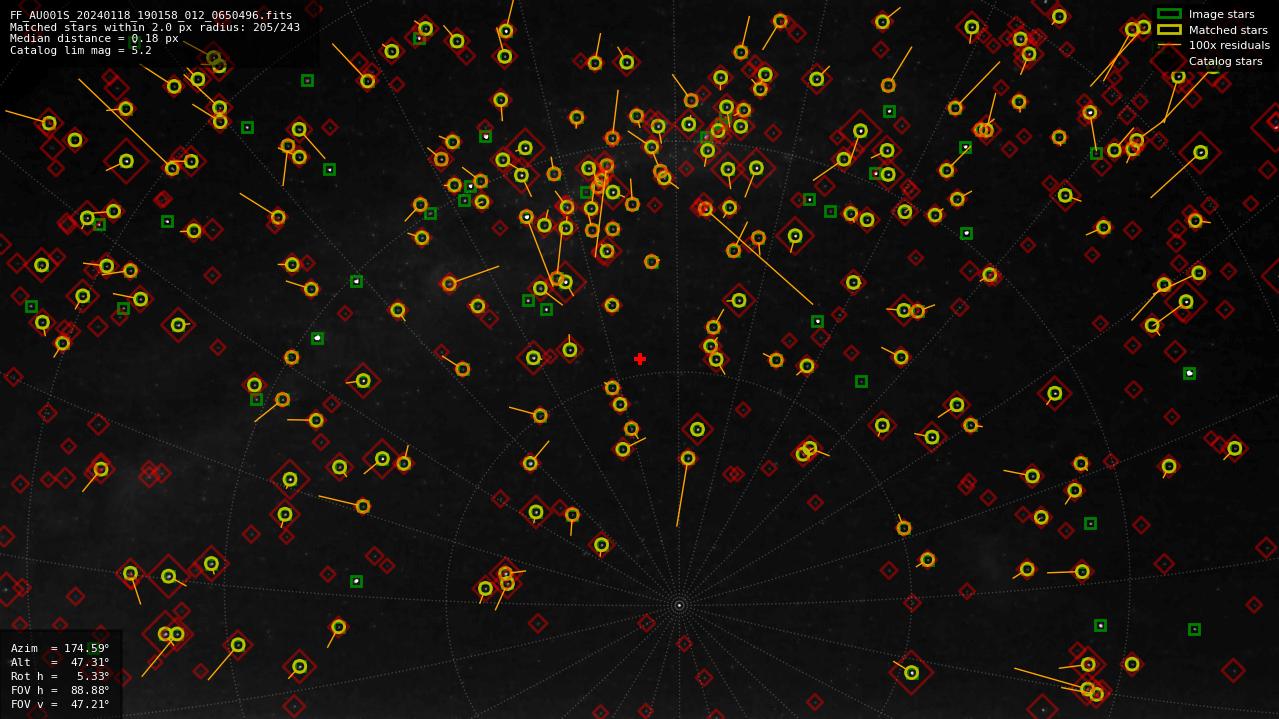Click the 'FOV h = 88.88°' readout
Screen dimensions: 1279x719
(60, 690)
